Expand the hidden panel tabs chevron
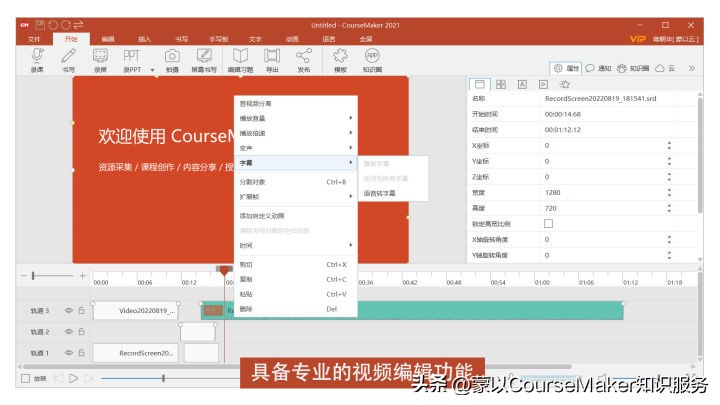The image size is (720, 405). point(692,68)
